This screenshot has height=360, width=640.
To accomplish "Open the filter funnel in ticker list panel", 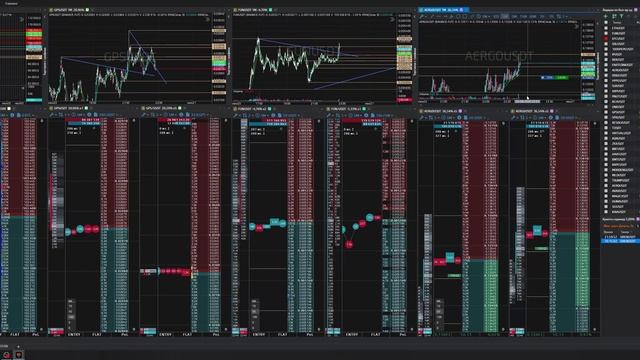I will (x=622, y=16).
